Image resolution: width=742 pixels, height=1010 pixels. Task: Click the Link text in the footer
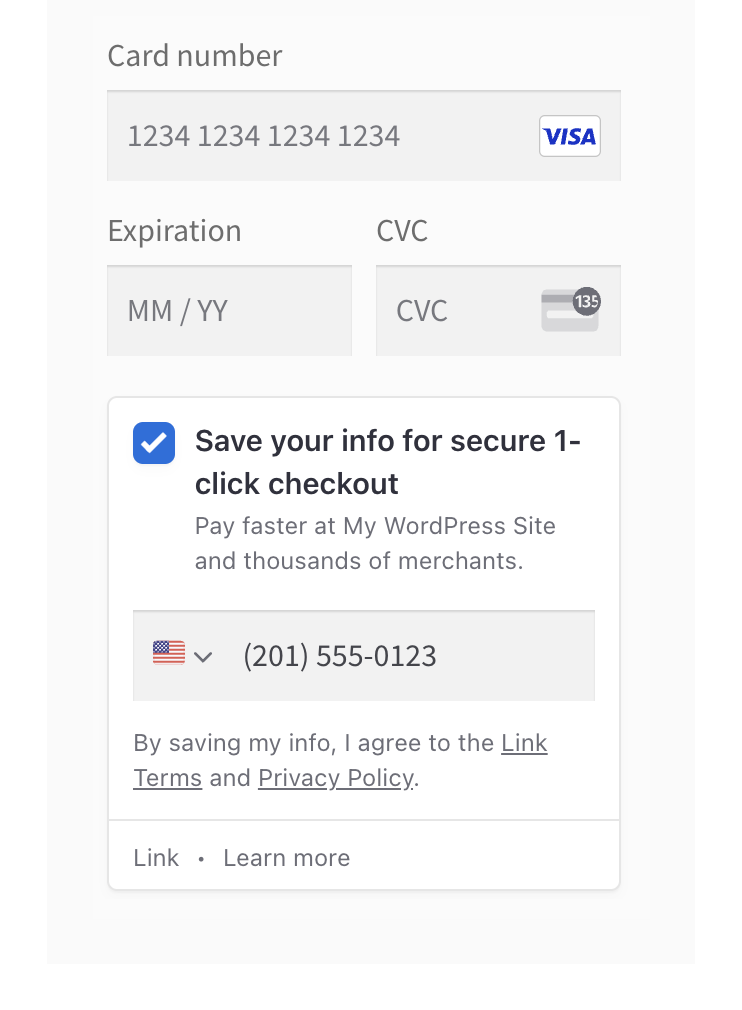[156, 858]
